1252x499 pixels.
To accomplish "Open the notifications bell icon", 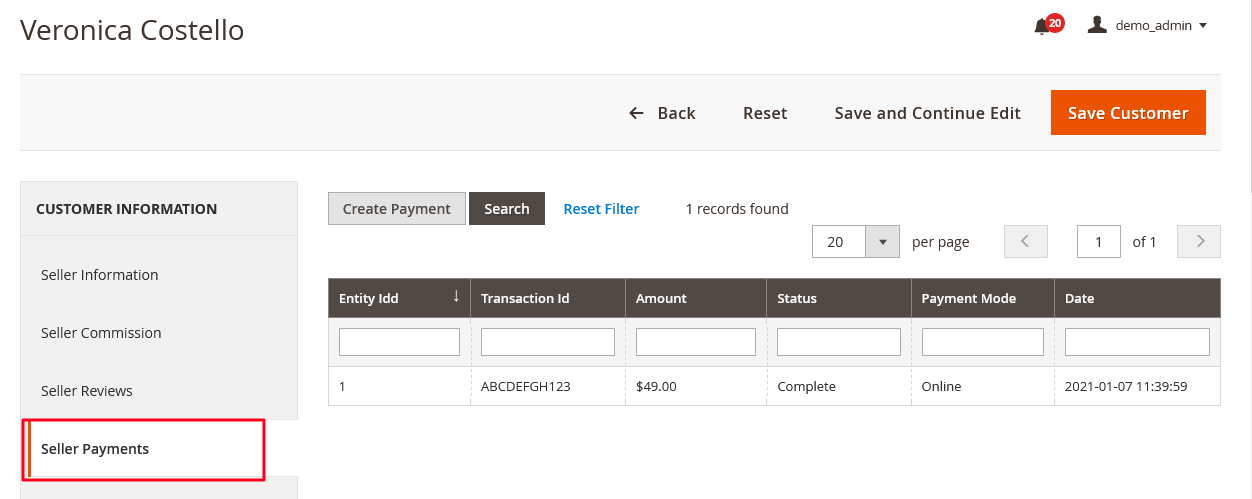I will (x=1042, y=26).
